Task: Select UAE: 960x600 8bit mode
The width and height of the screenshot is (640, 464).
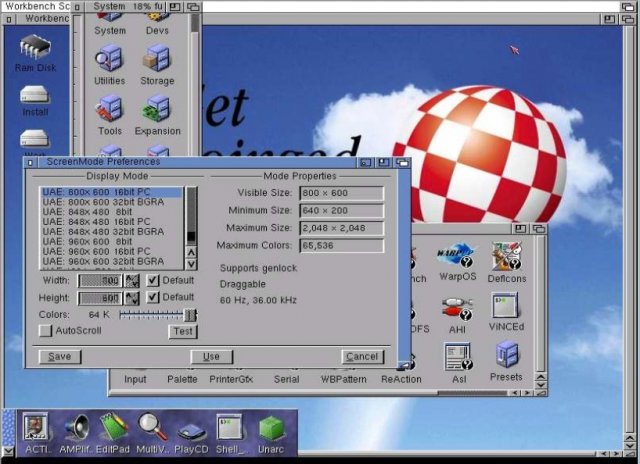Action: 112,241
